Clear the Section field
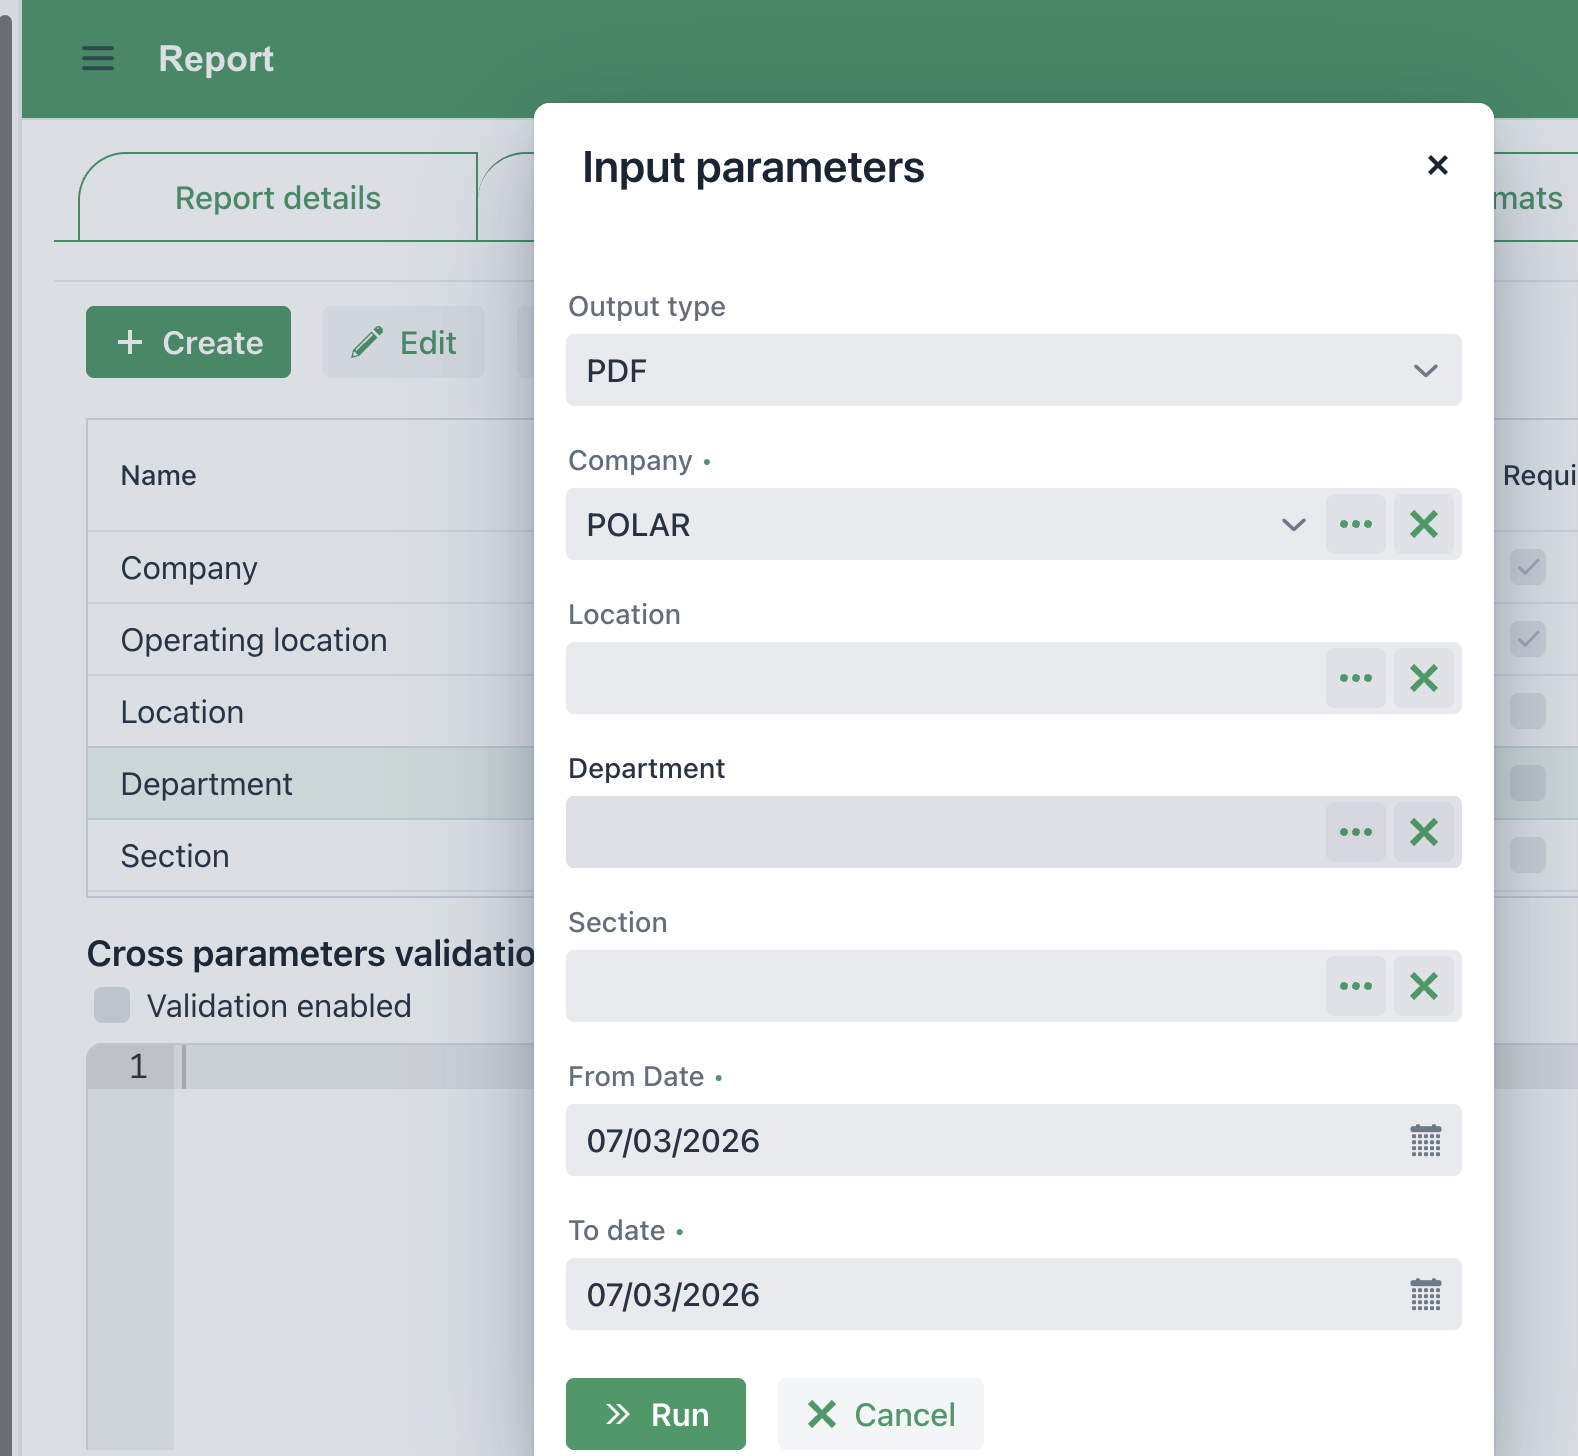Image resolution: width=1578 pixels, height=1456 pixels. click(x=1423, y=986)
